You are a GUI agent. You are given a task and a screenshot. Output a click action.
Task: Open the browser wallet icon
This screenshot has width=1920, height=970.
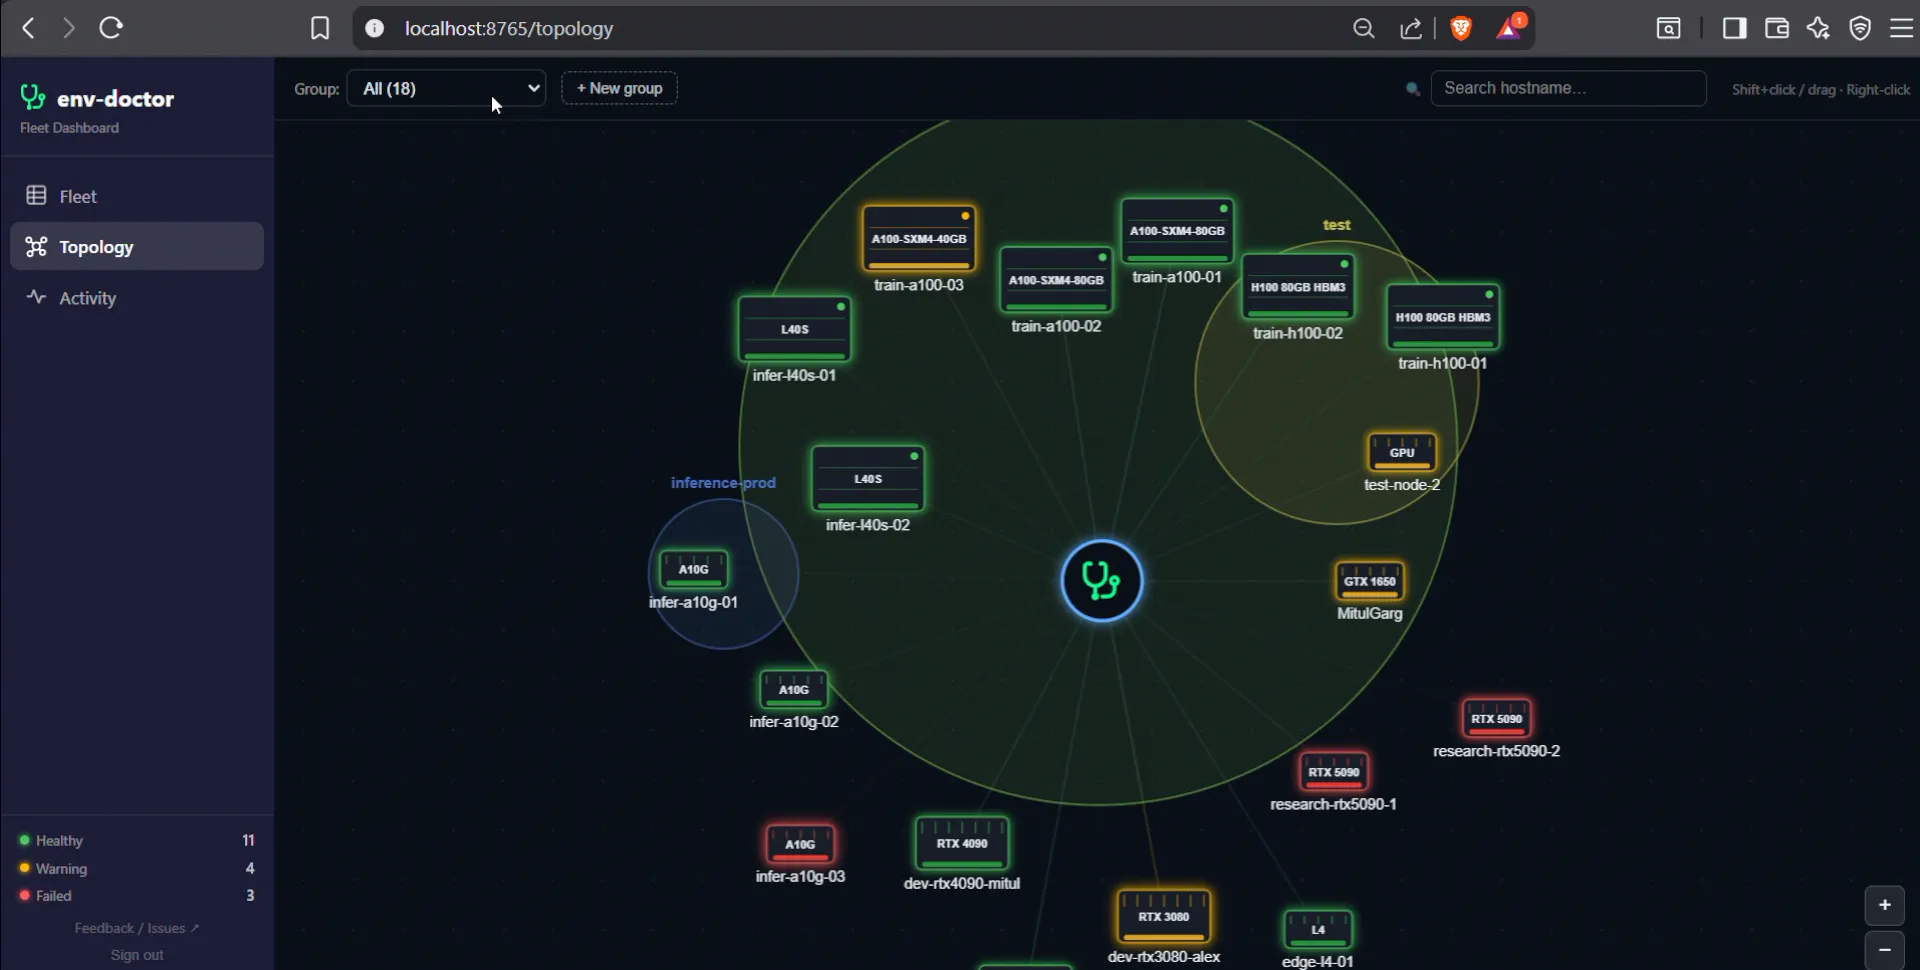(1777, 28)
